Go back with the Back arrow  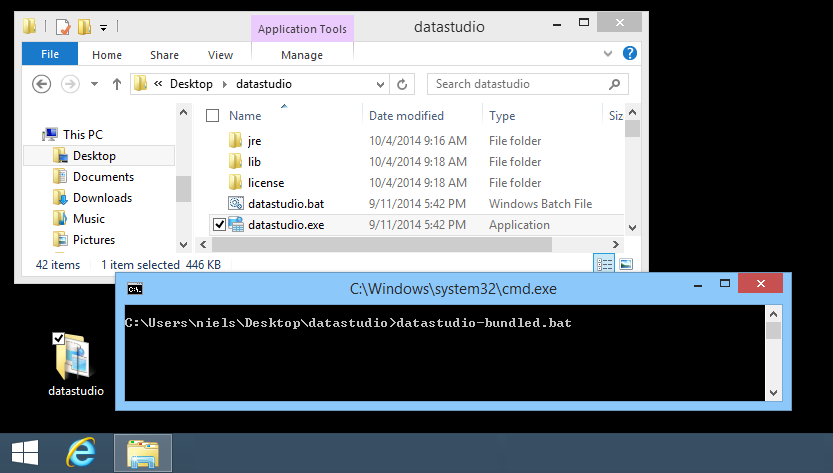[x=41, y=84]
